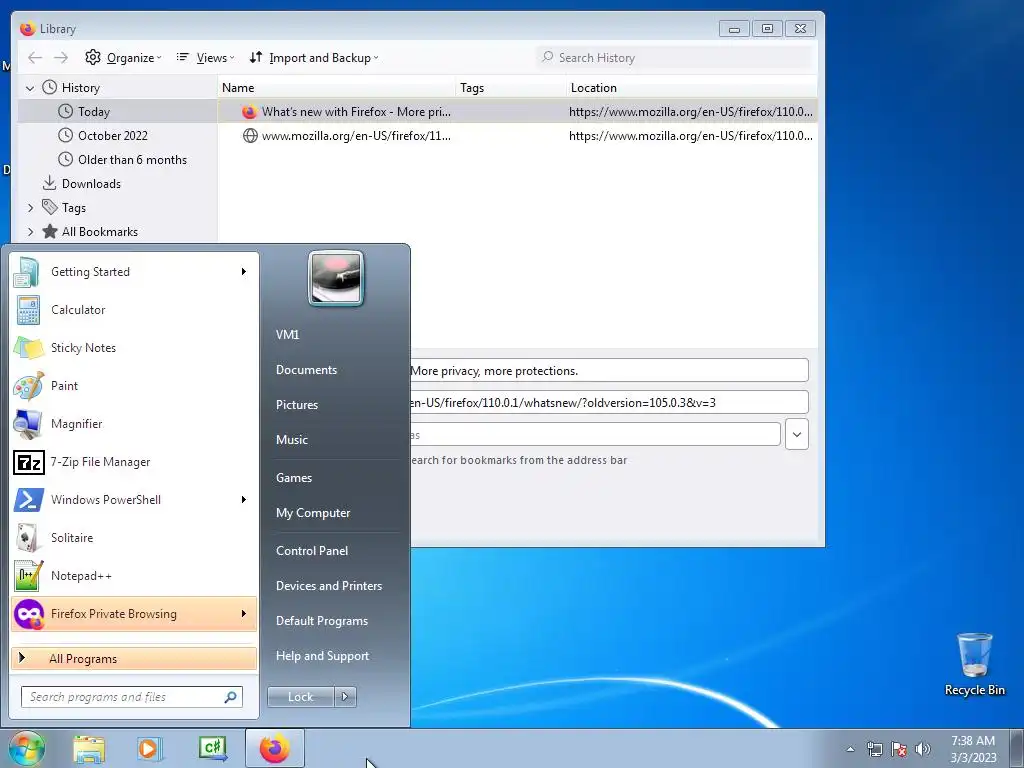Open VM1 user folder
This screenshot has height=768, width=1024.
pos(287,334)
